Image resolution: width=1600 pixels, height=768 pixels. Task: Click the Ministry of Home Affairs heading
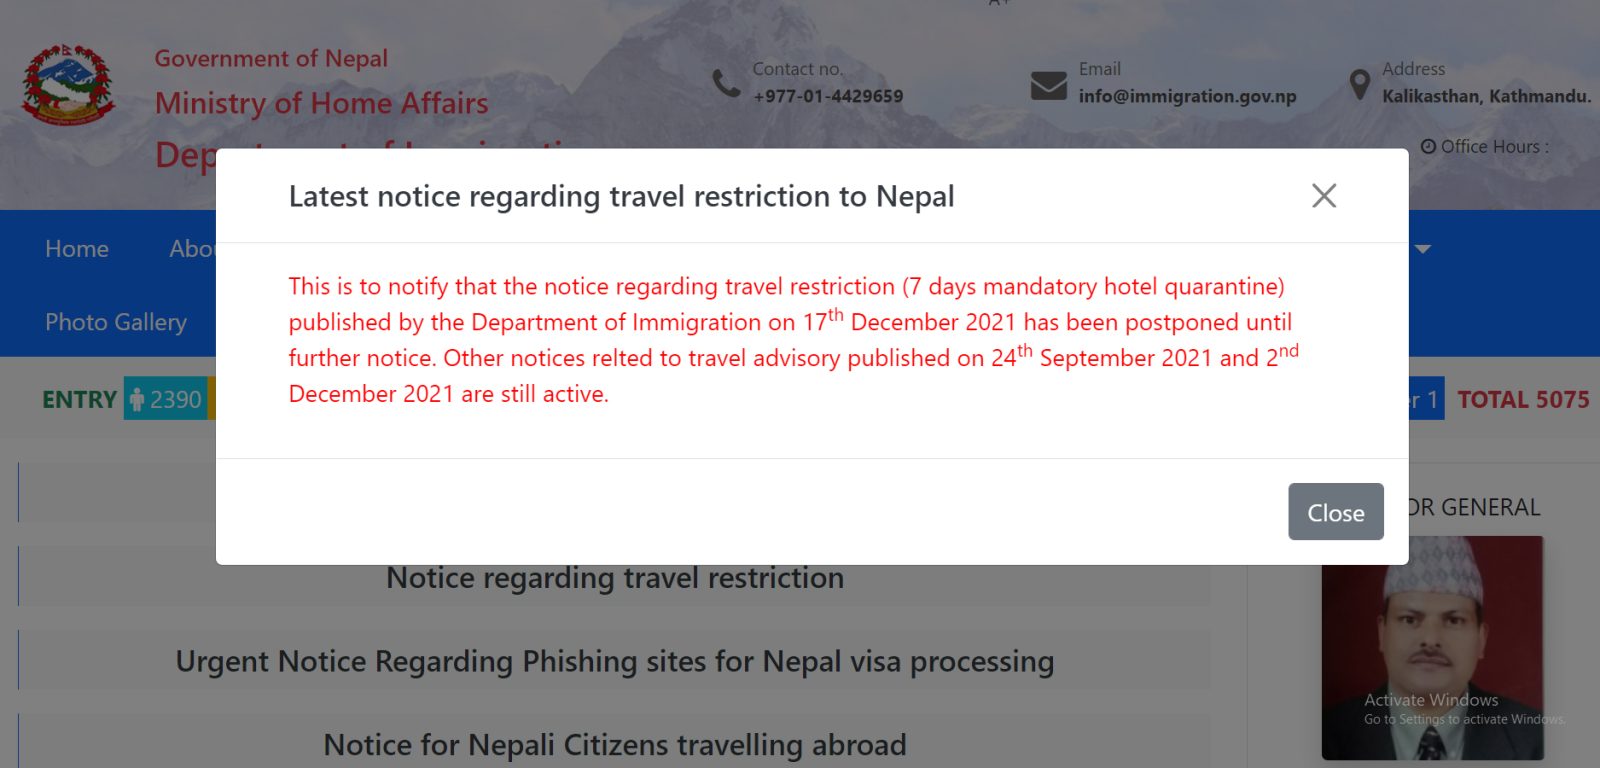point(322,103)
